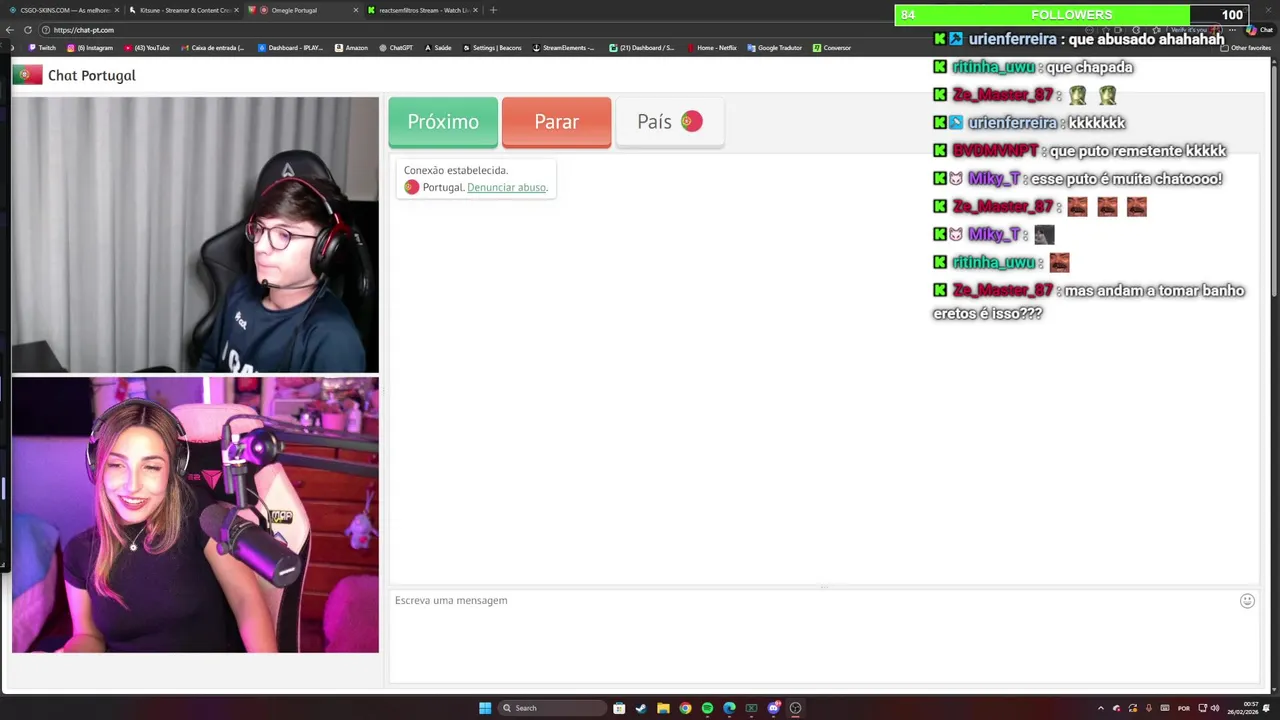Open the Windows Start menu

(x=485, y=708)
